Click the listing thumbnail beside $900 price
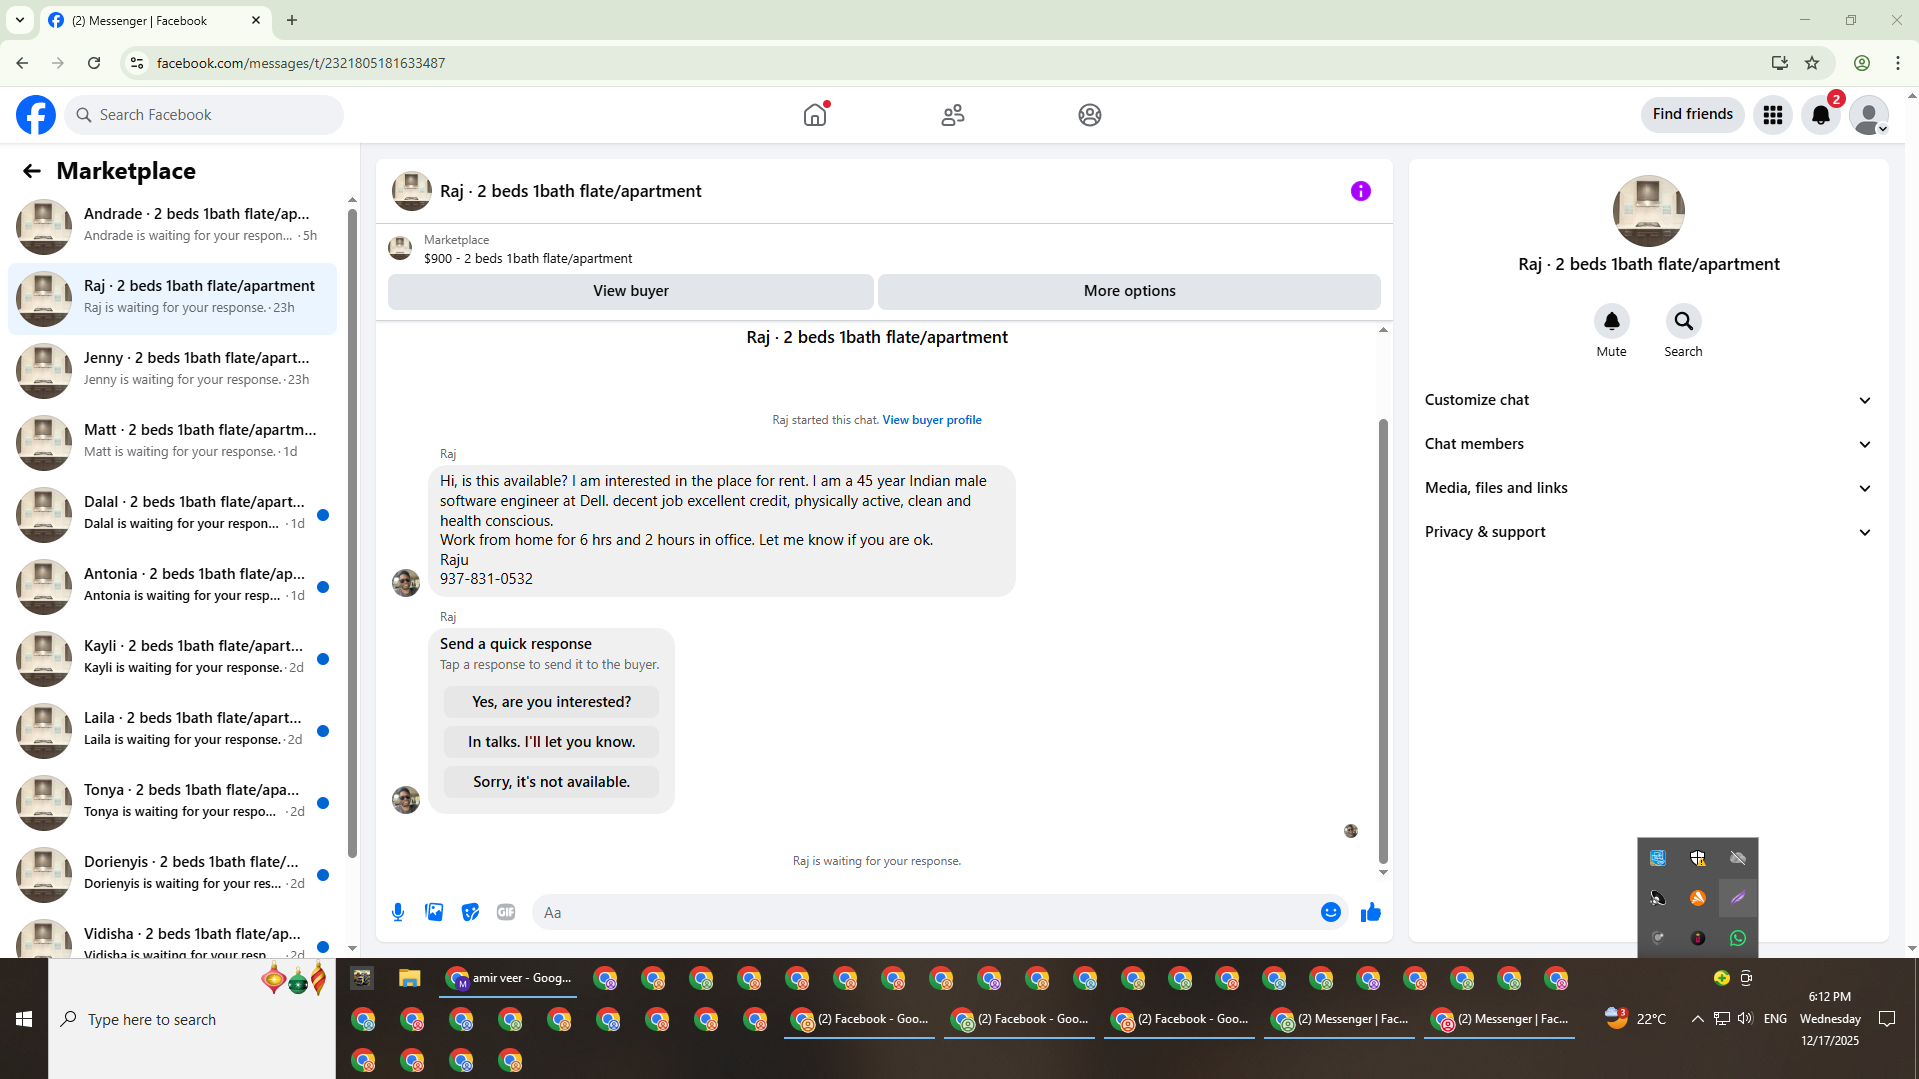Screen dimensions: 1919x1079 [400, 248]
